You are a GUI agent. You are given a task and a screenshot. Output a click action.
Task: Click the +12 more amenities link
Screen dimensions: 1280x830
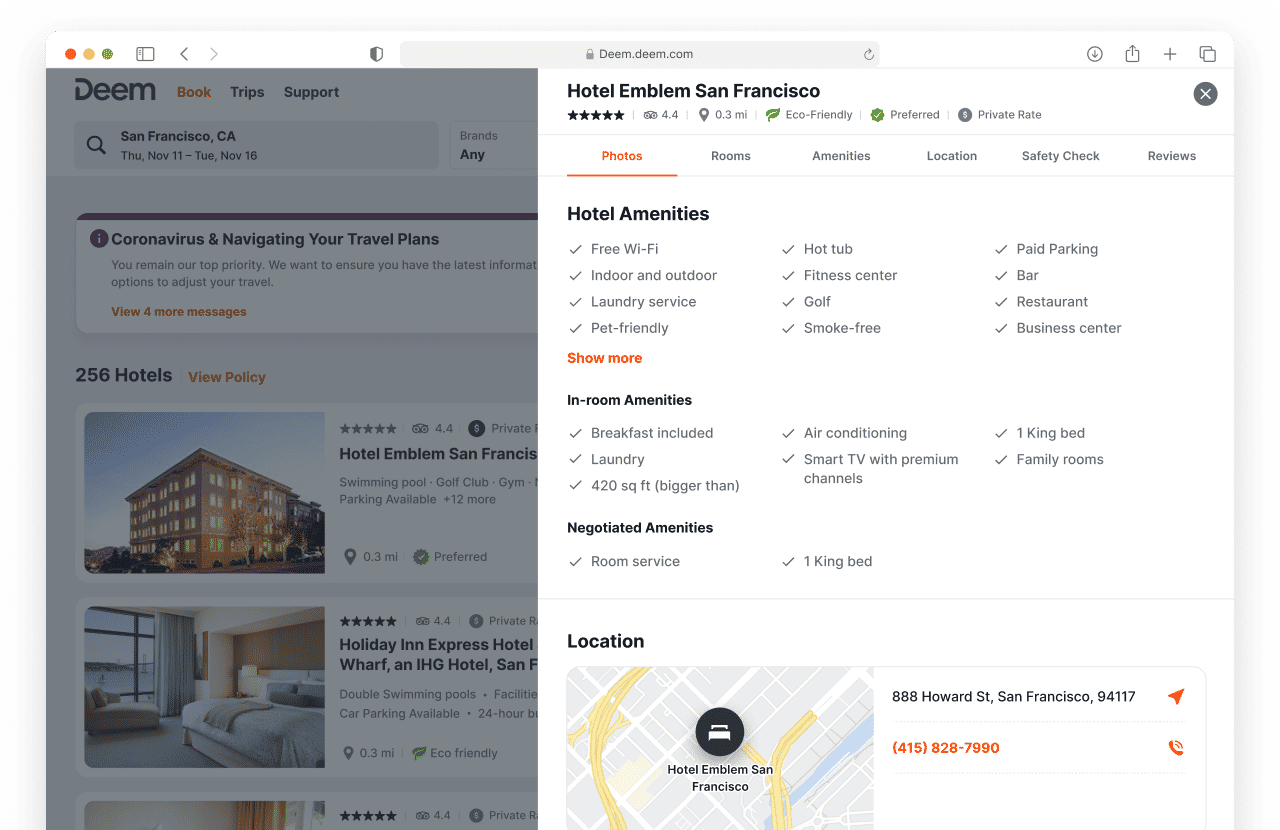[x=470, y=499]
